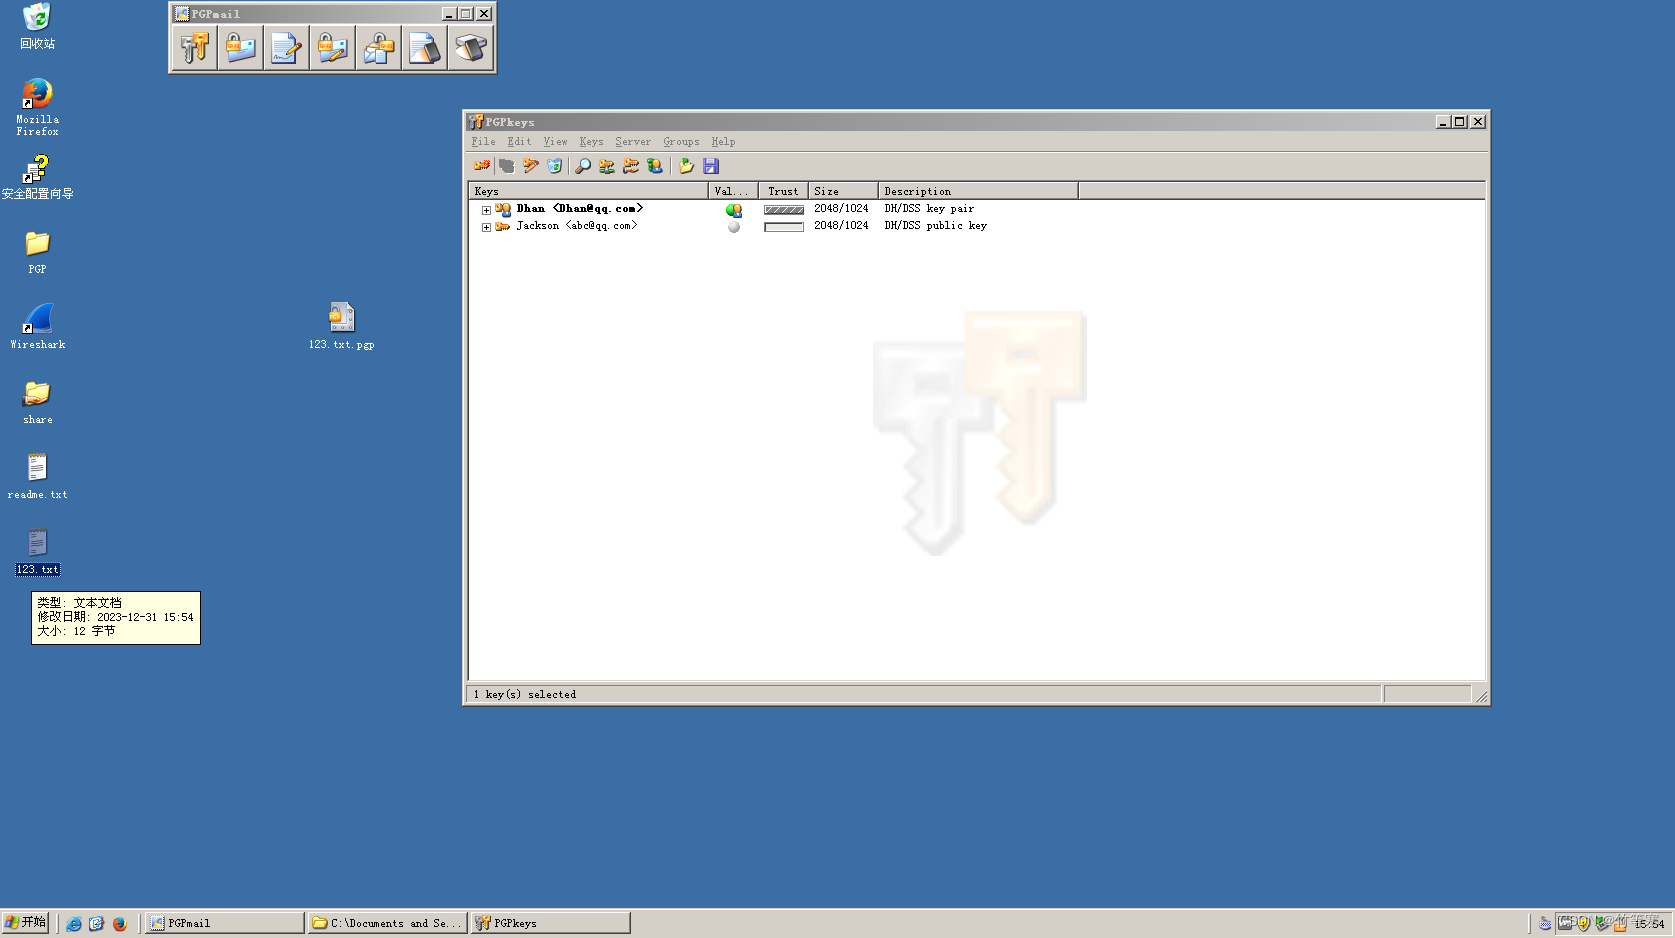Click Jackson's empty trust level bar

pyautogui.click(x=784, y=227)
